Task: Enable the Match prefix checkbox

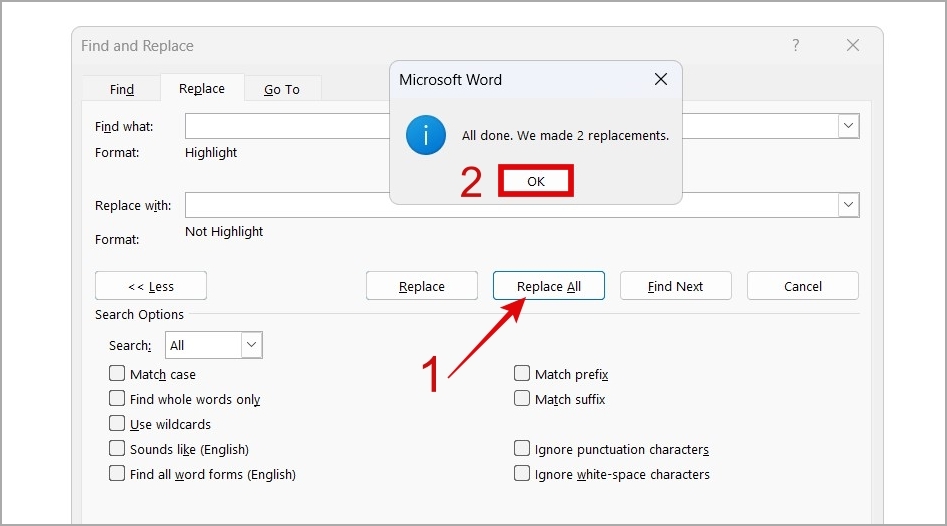Action: coord(522,373)
